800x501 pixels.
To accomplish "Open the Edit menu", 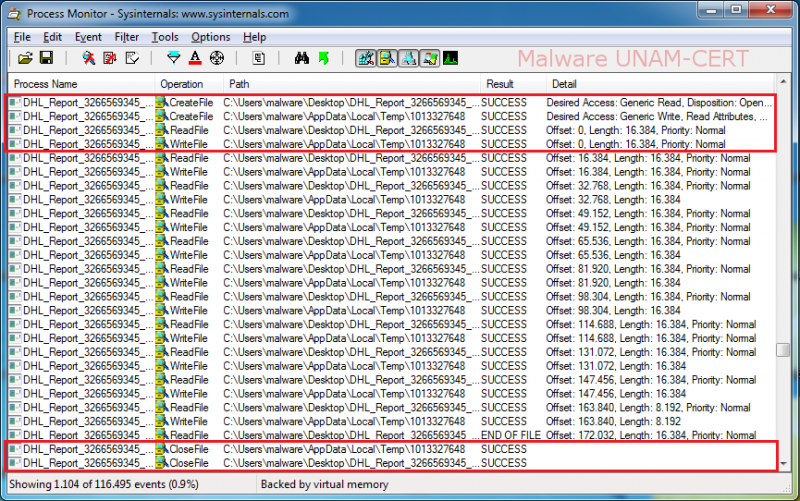I will 53,37.
